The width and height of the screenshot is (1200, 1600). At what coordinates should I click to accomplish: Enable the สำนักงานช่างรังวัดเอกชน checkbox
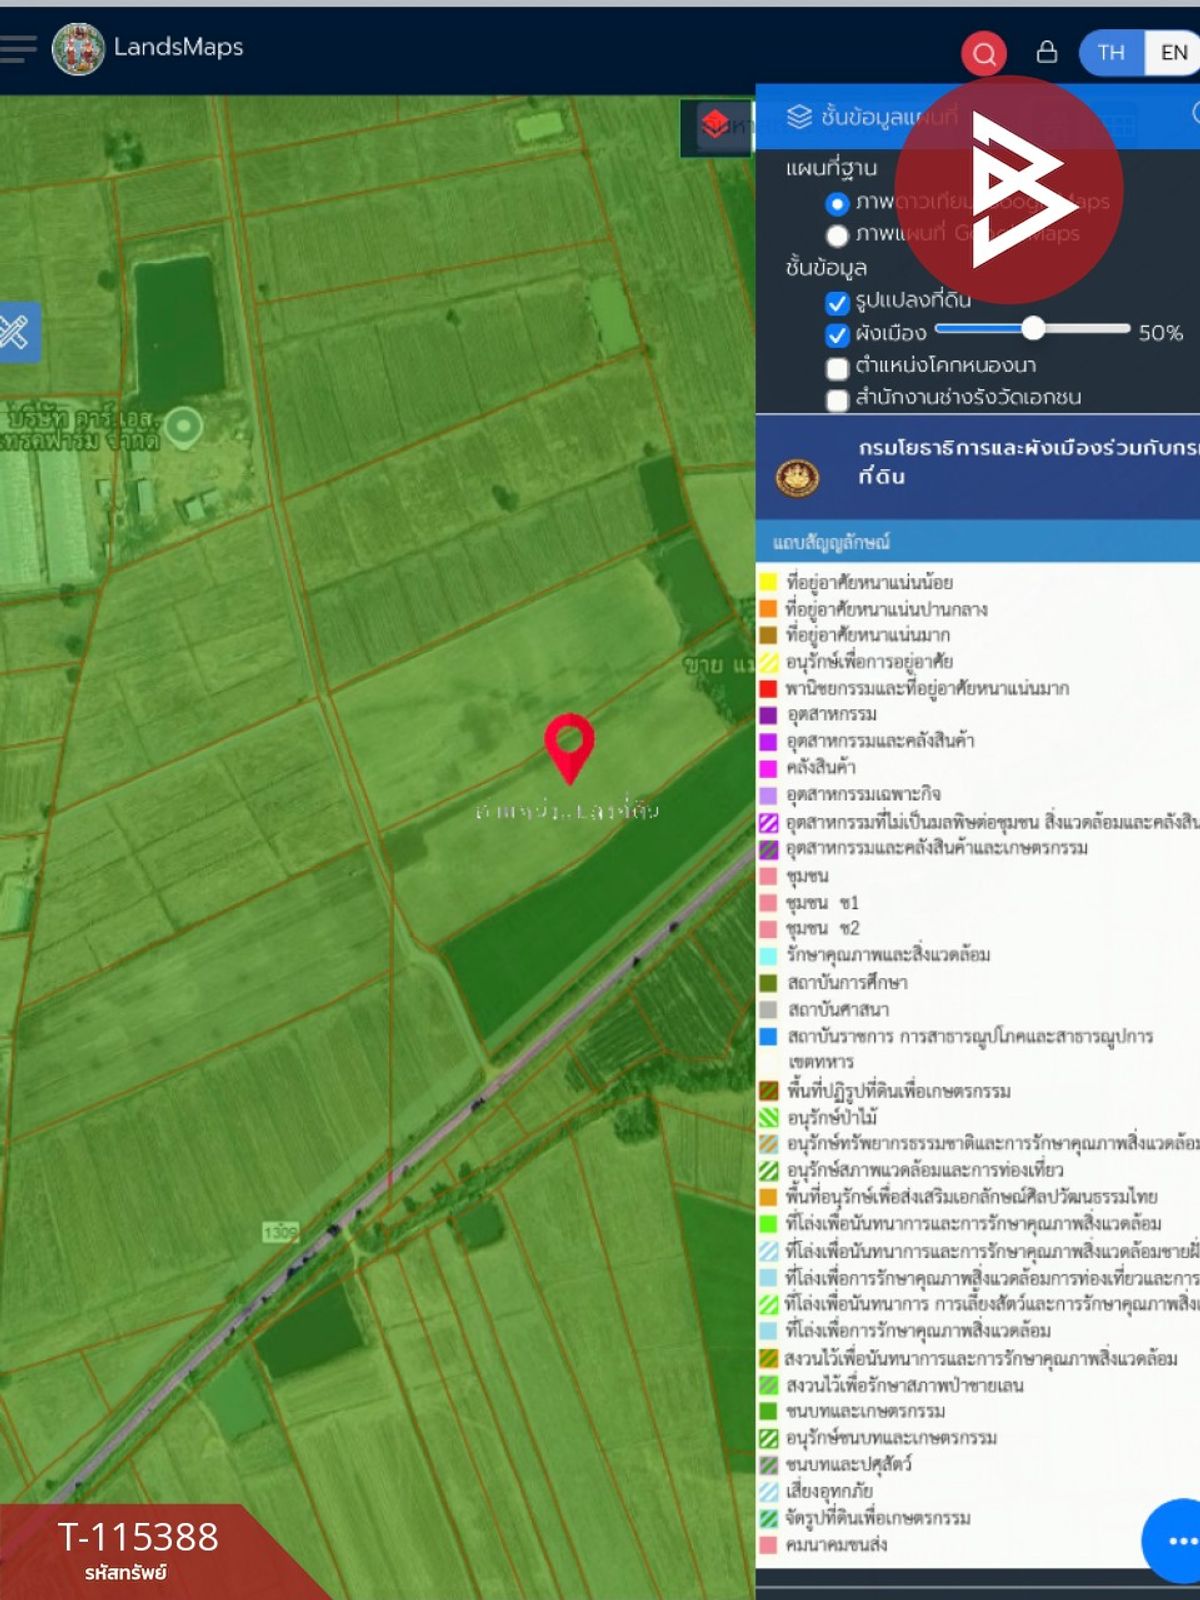click(x=838, y=400)
